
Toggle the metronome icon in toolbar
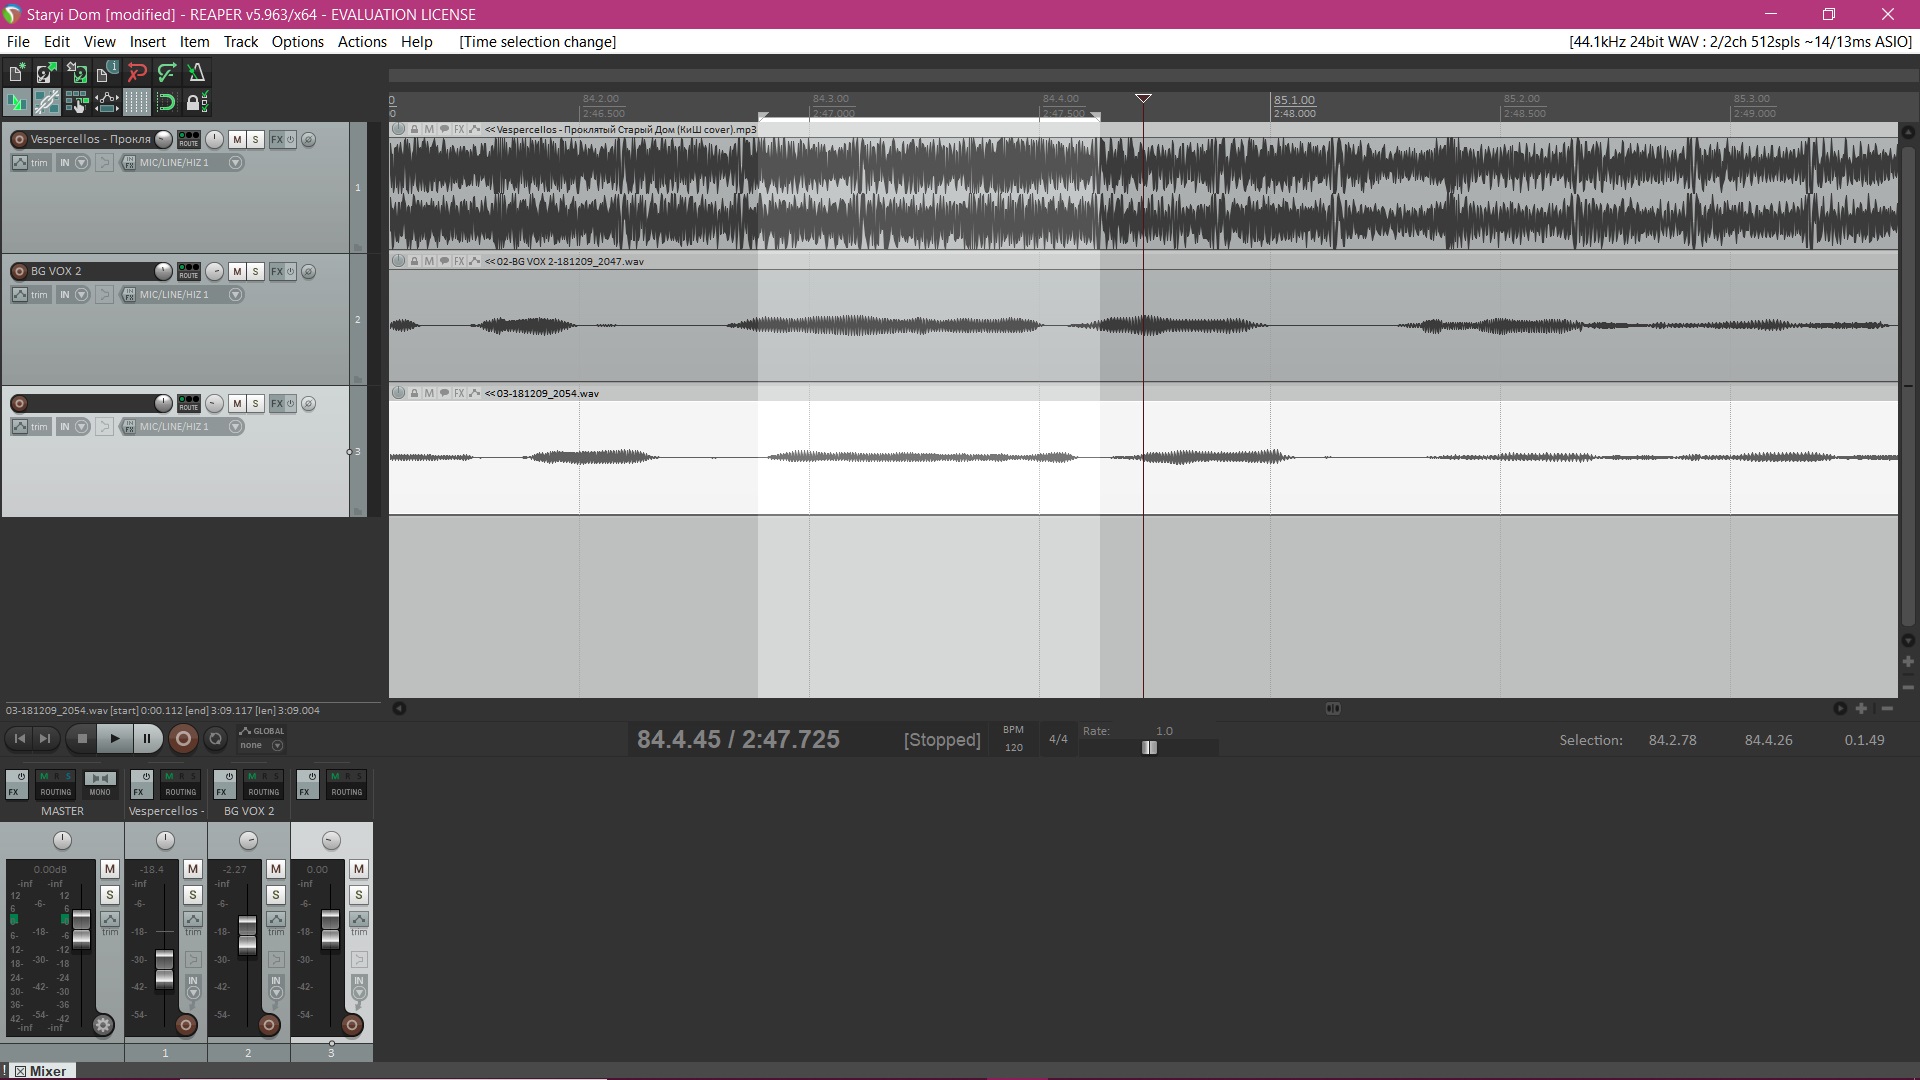(196, 72)
